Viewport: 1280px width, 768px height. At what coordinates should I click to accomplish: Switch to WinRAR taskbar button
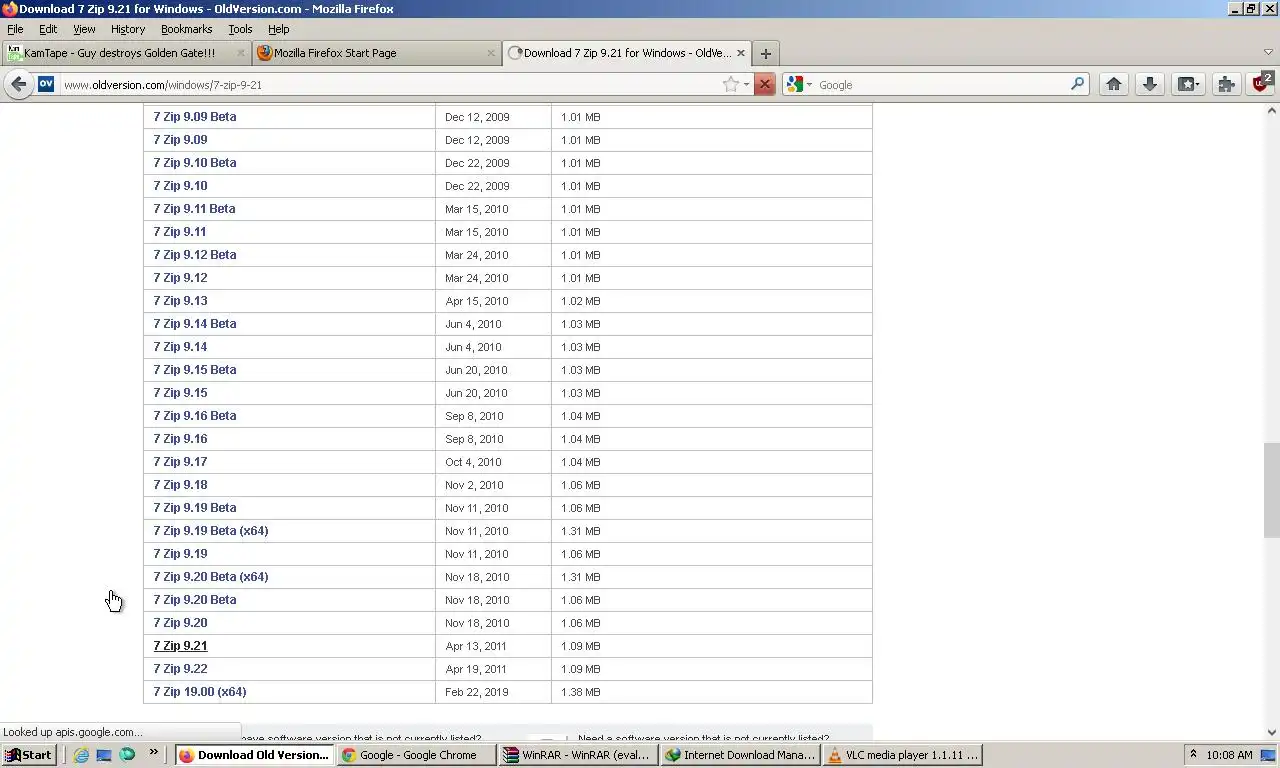click(578, 755)
